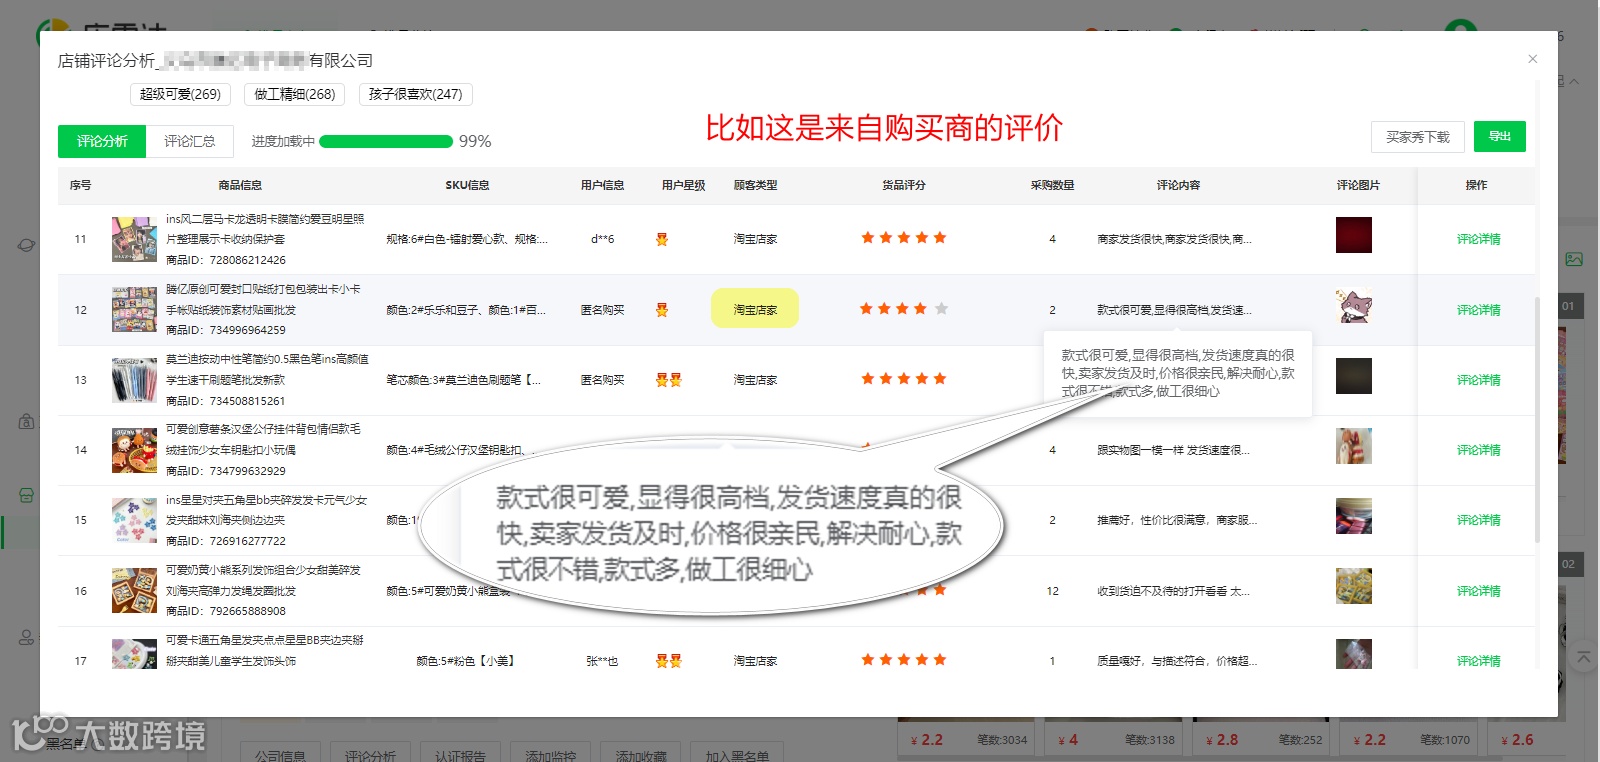The width and height of the screenshot is (1600, 762).
Task: Switch to the 评论分析 tab
Action: pos(102,141)
